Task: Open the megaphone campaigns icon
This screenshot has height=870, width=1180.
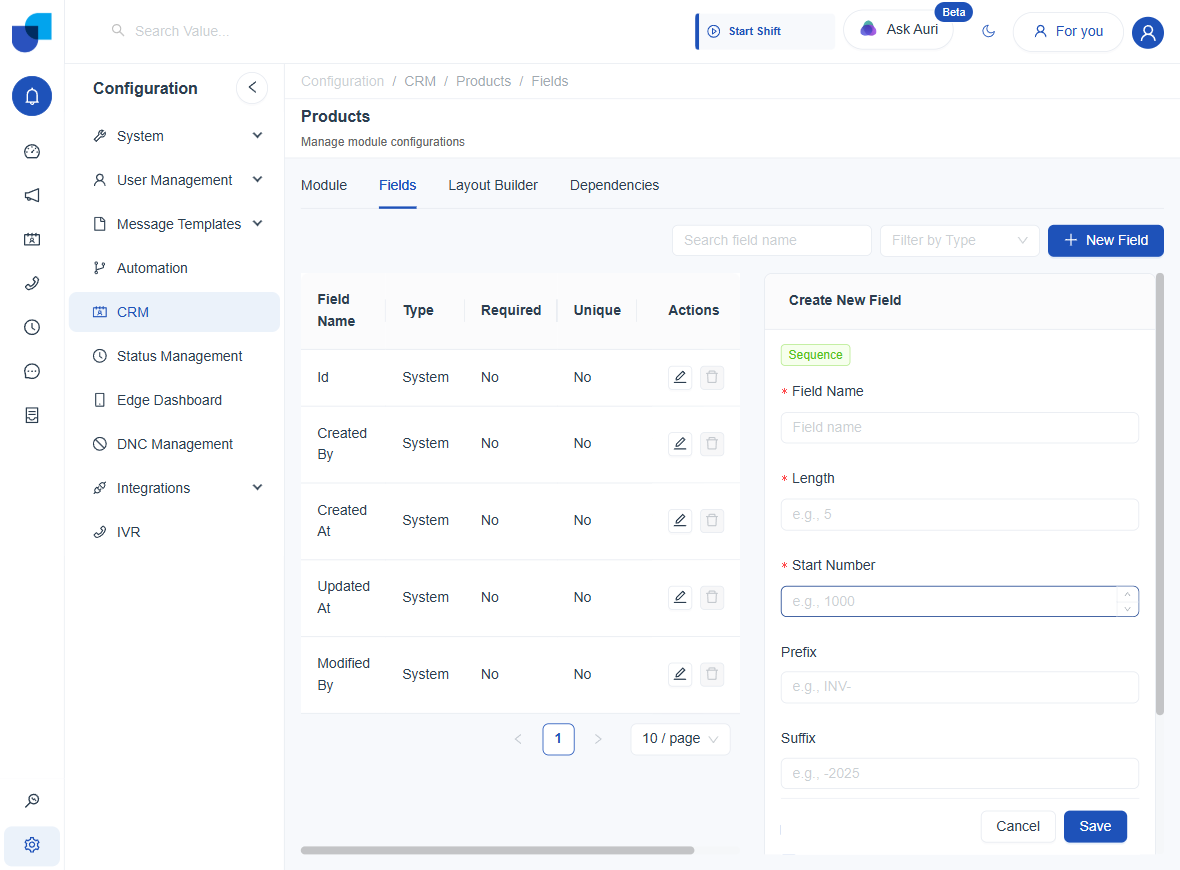Action: [32, 196]
